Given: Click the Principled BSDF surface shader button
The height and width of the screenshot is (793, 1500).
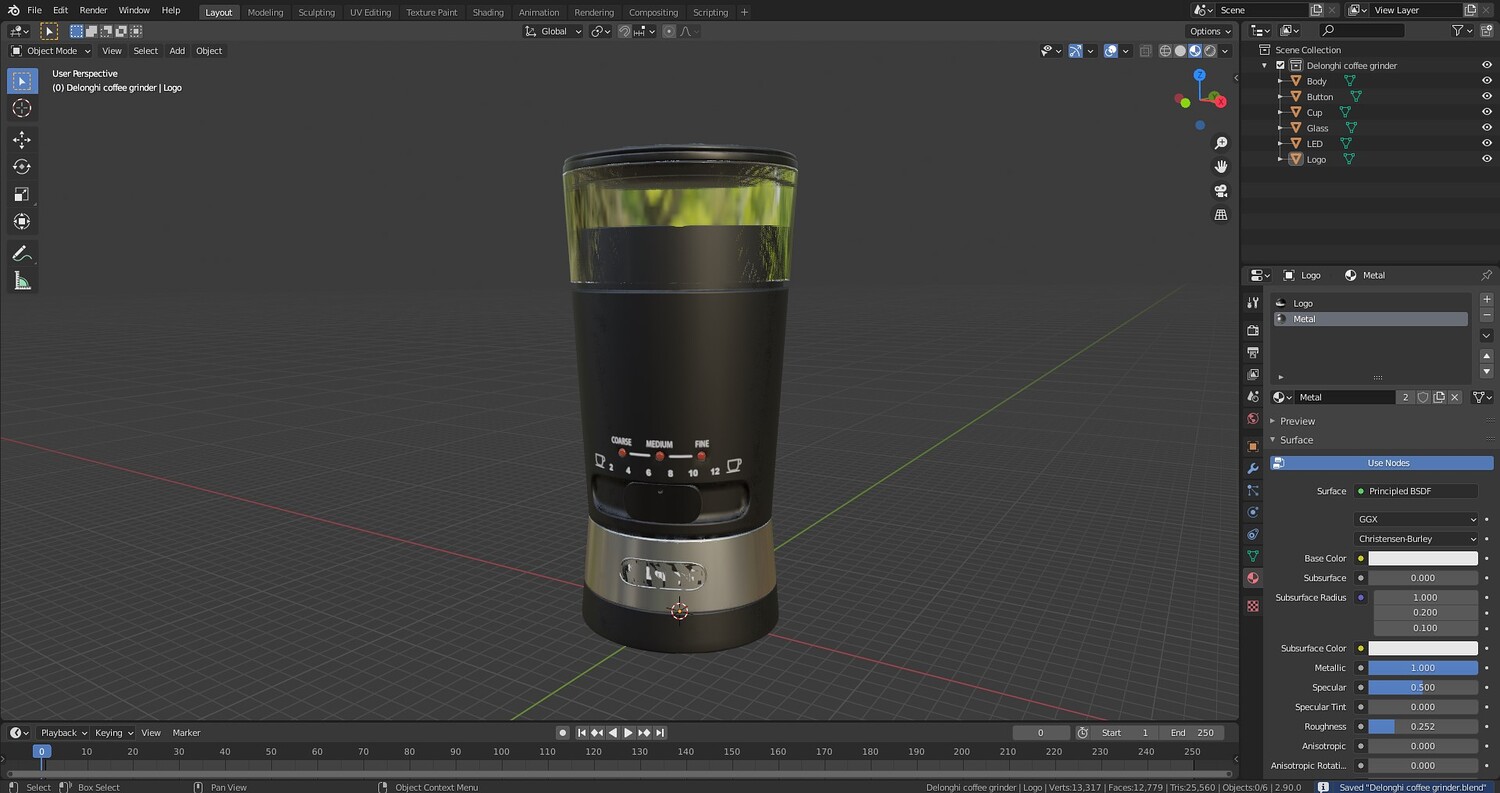Looking at the screenshot, I should click(1416, 491).
